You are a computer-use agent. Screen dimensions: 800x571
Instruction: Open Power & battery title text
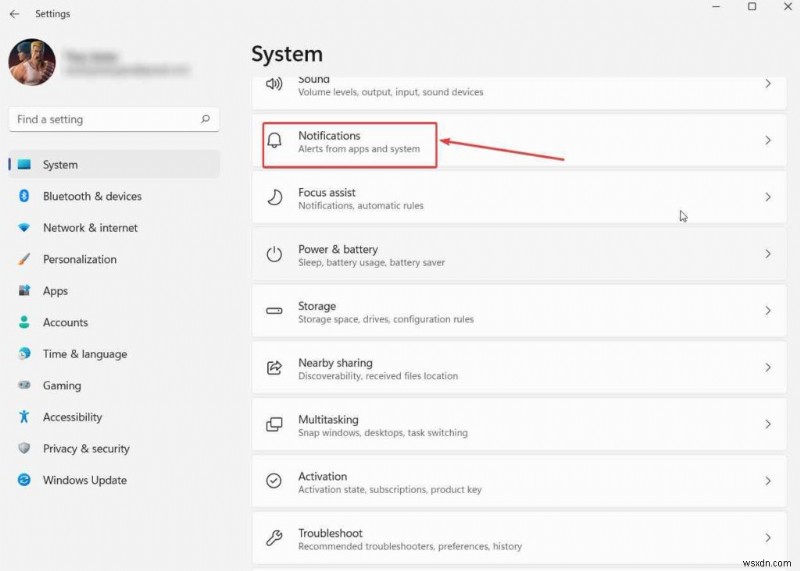338,249
